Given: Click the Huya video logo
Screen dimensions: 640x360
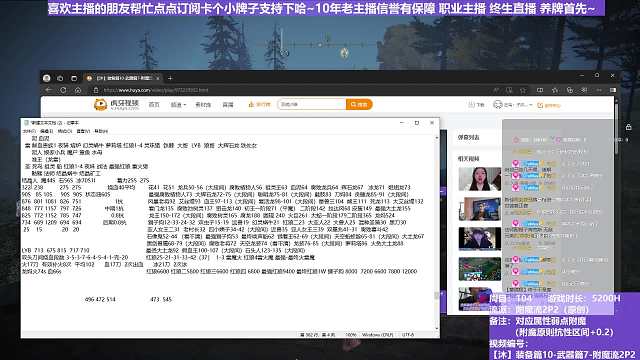Looking at the screenshot, I should 116,104.
